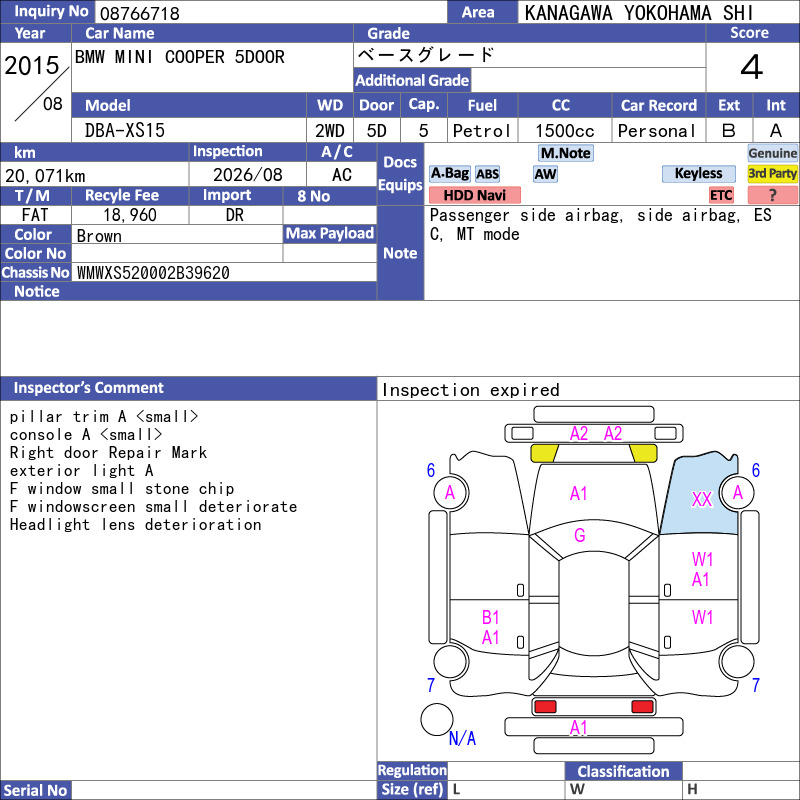Click the Japanese grade text
Screen dimensions: 800x800
pyautogui.click(x=426, y=55)
